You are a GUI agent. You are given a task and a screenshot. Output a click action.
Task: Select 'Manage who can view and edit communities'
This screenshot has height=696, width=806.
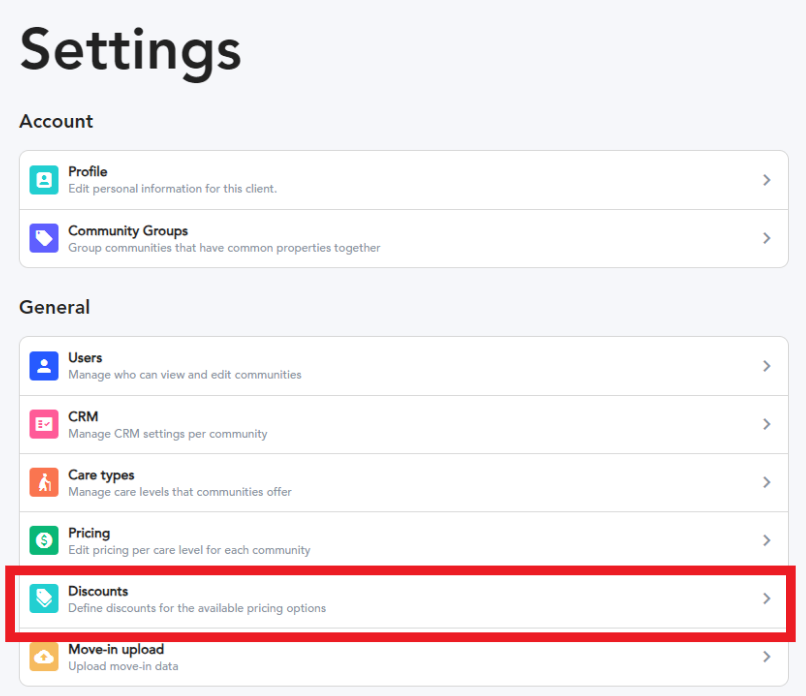pos(185,375)
